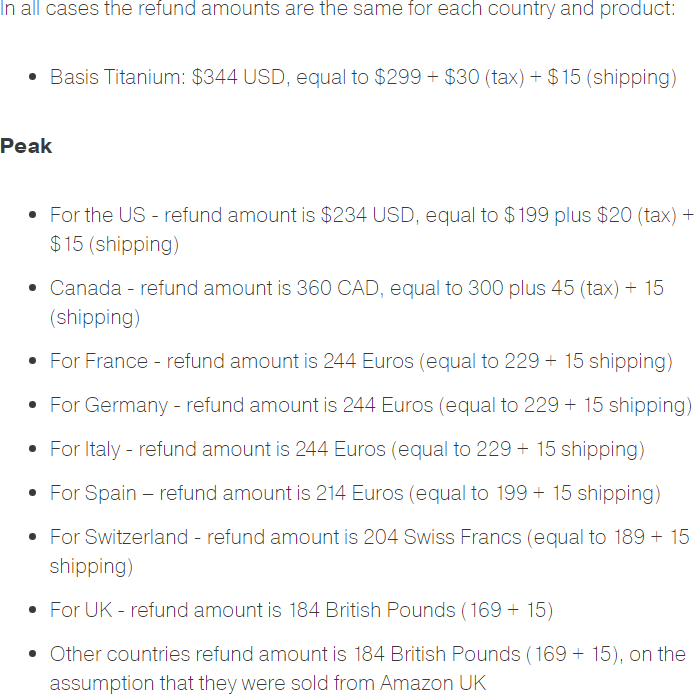Viewport: 694px width, 694px height.
Task: Click the Peak section heading
Action: tap(26, 146)
